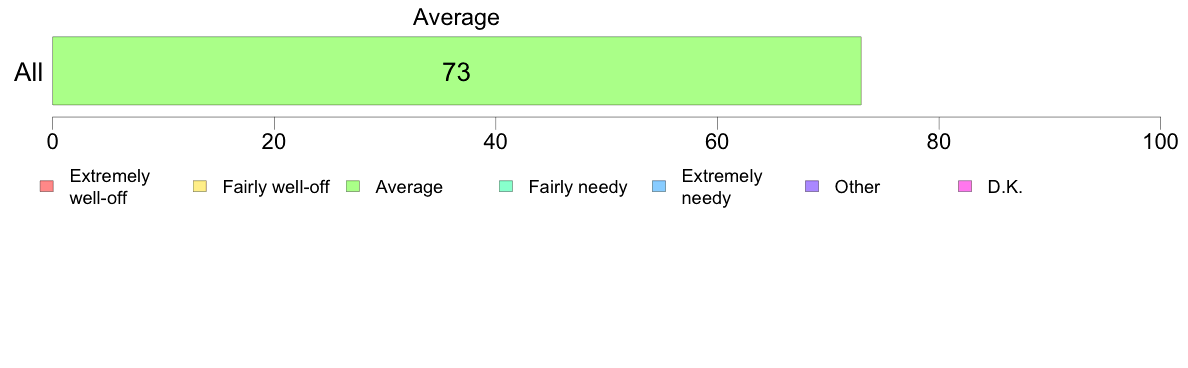Image resolution: width=1188 pixels, height=368 pixels.
Task: Click the green Average bar
Action: point(457,70)
